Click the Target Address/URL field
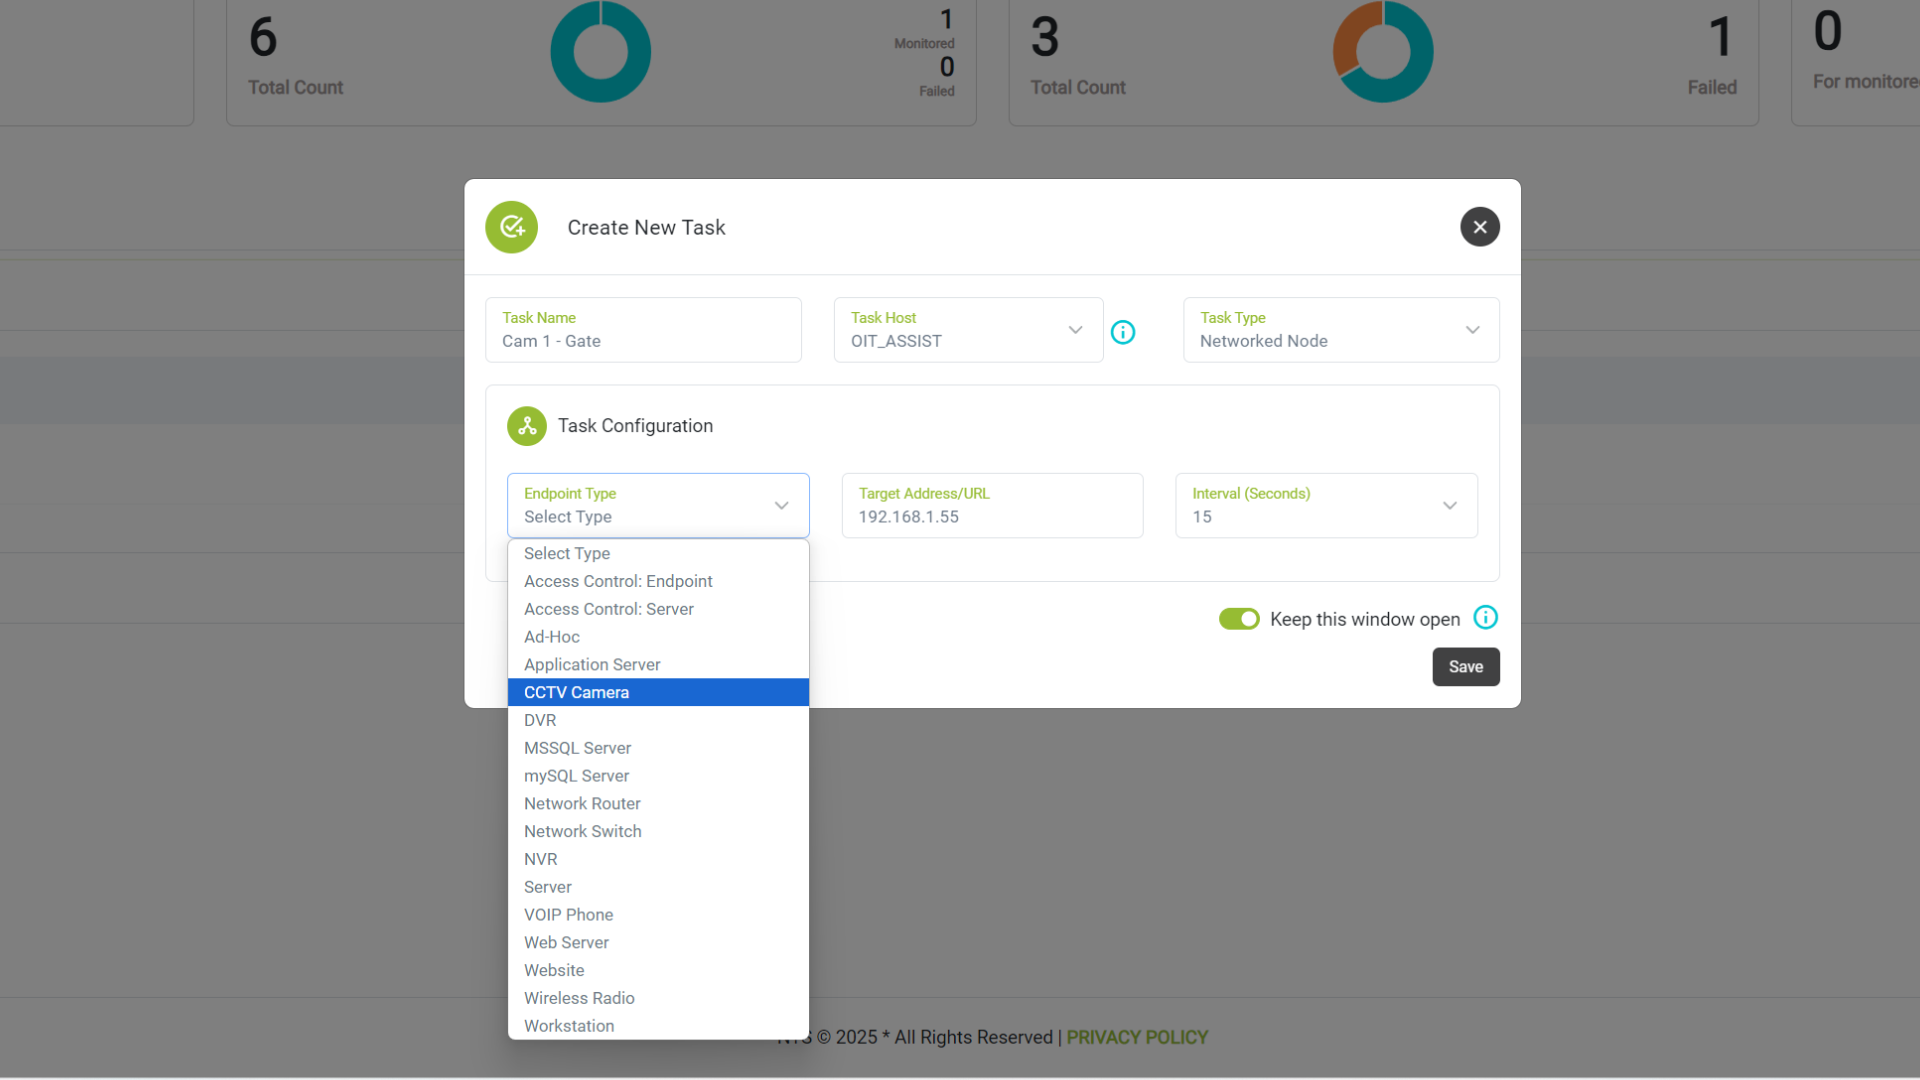The width and height of the screenshot is (1920, 1080). [991, 516]
